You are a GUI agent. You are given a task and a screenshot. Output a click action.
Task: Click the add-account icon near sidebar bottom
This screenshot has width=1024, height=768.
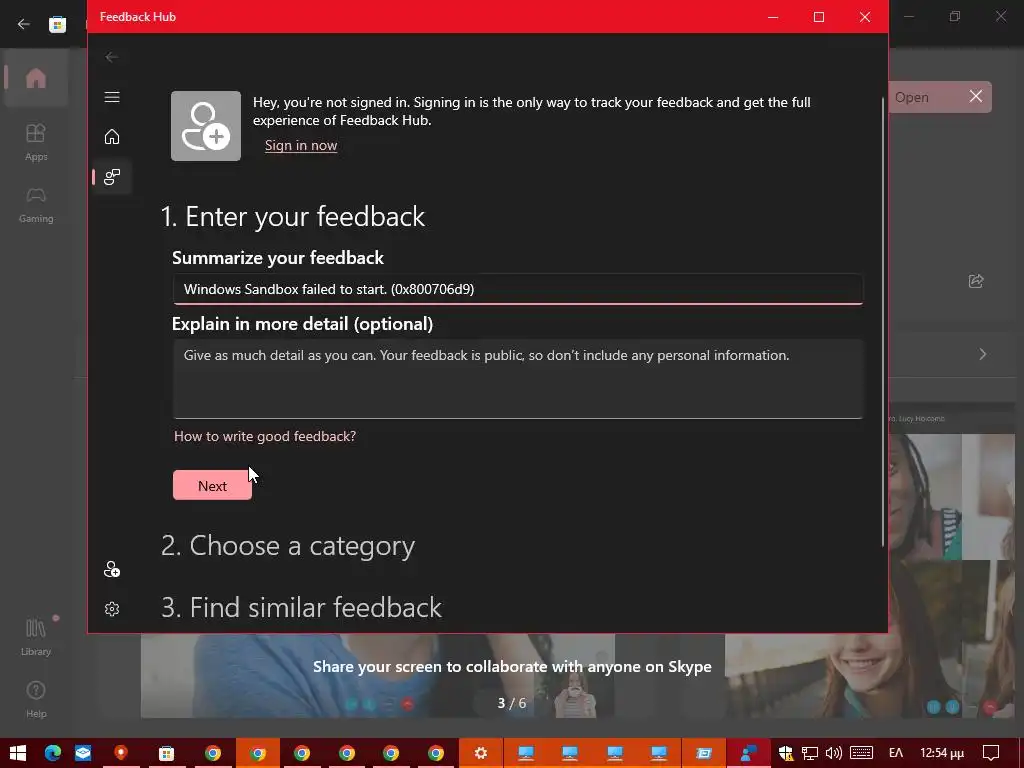pyautogui.click(x=112, y=569)
